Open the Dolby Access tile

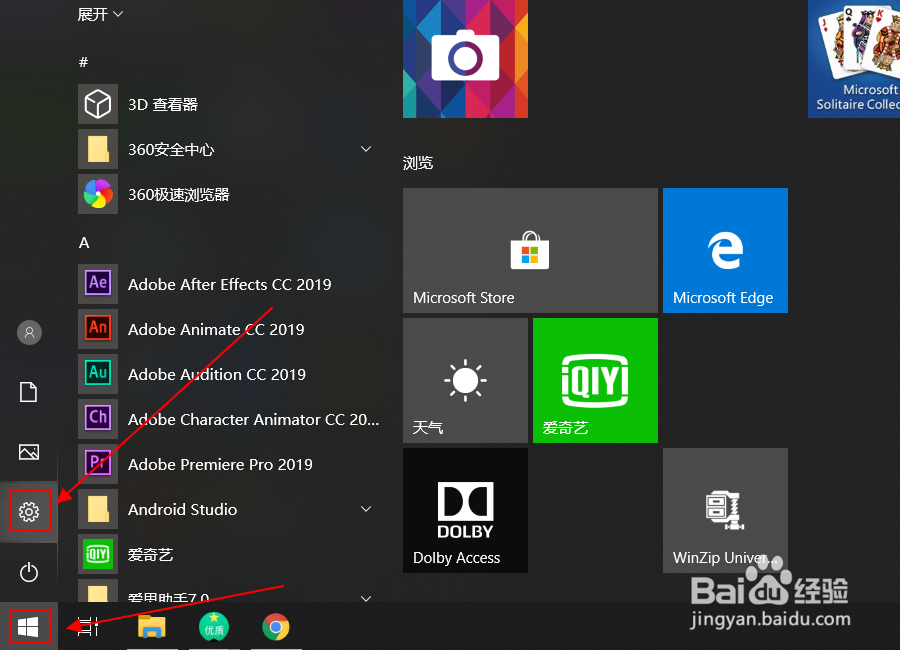tap(465, 510)
